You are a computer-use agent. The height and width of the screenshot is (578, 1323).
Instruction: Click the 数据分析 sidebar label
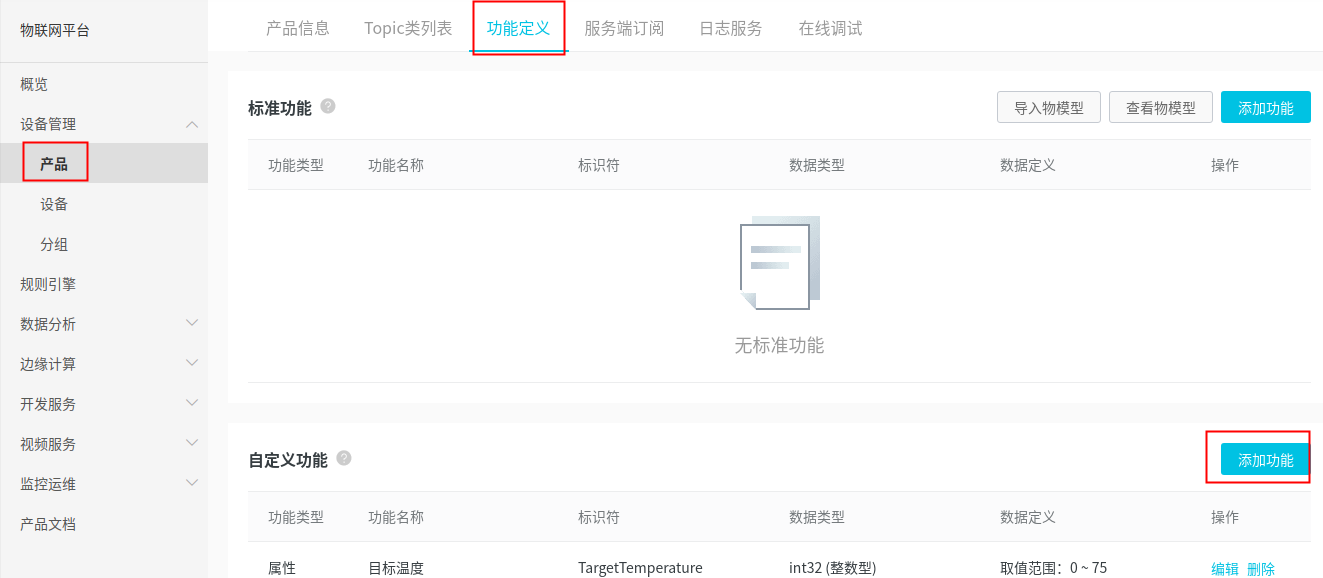pyautogui.click(x=48, y=324)
